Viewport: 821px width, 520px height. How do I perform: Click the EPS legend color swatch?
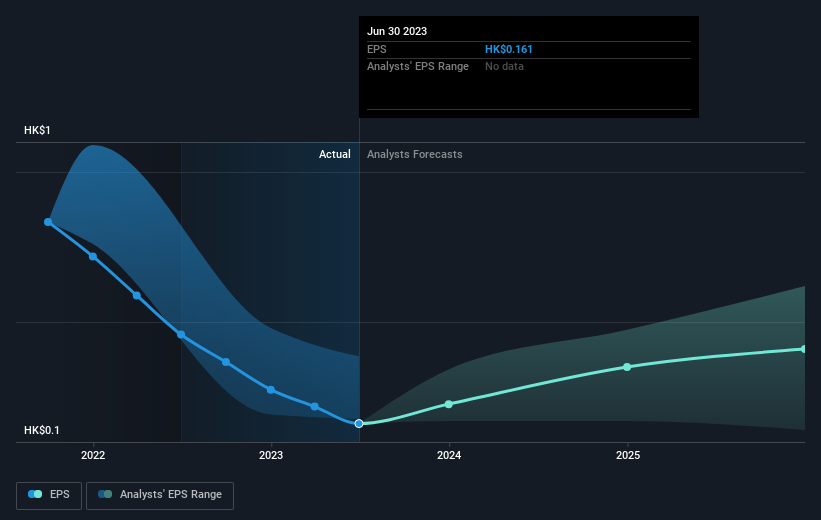click(35, 494)
